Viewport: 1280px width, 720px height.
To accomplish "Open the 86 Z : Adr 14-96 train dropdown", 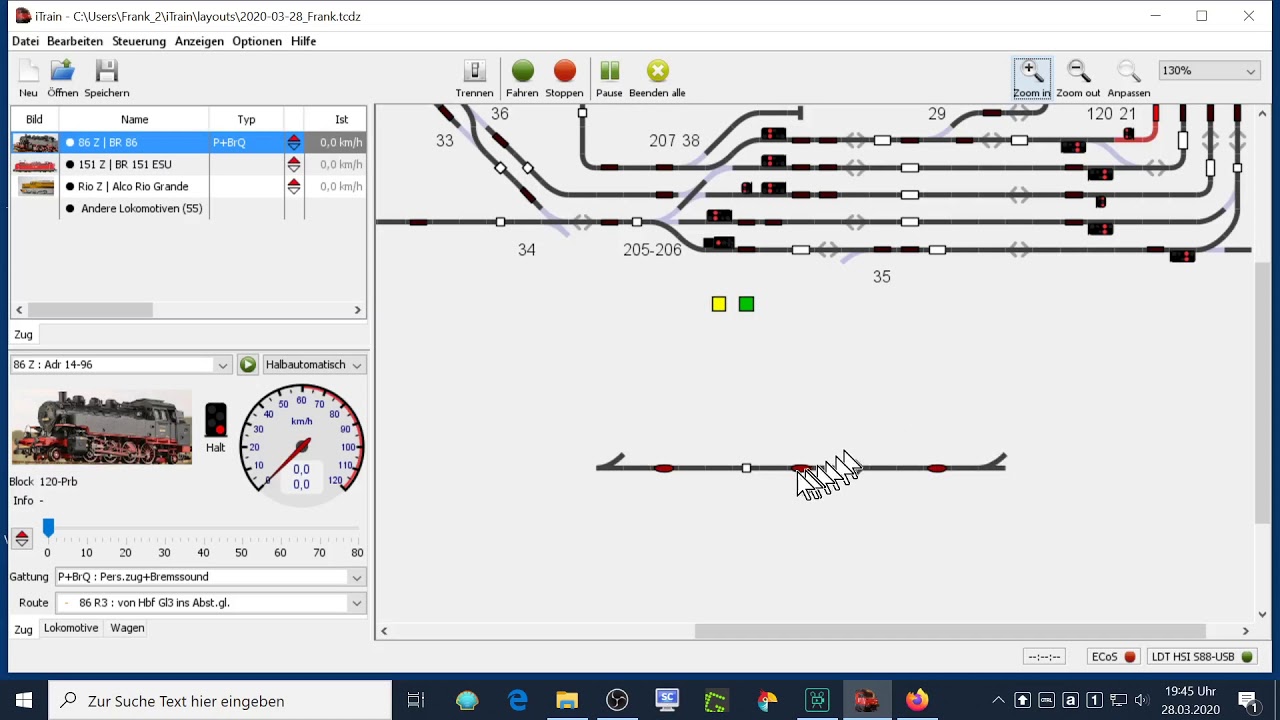I will (121, 365).
